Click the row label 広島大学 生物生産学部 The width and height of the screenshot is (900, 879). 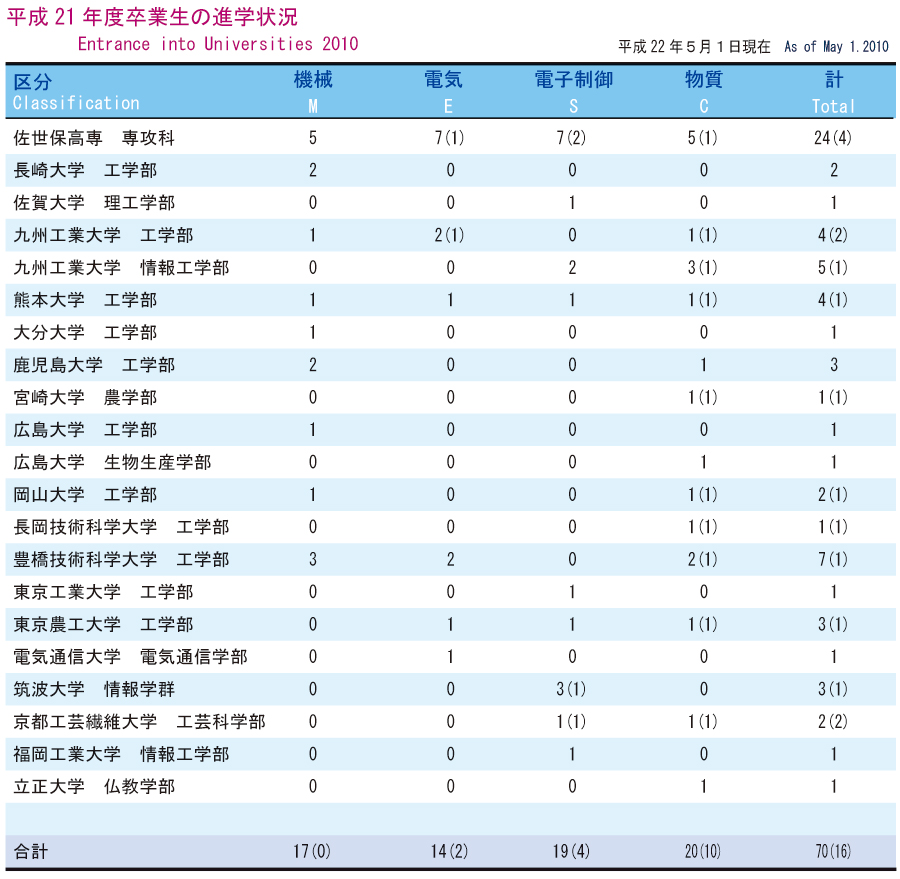(112, 462)
